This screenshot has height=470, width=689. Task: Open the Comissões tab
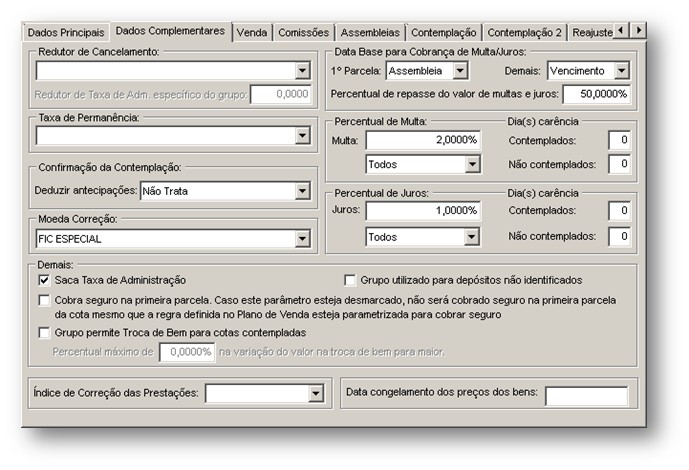point(303,33)
